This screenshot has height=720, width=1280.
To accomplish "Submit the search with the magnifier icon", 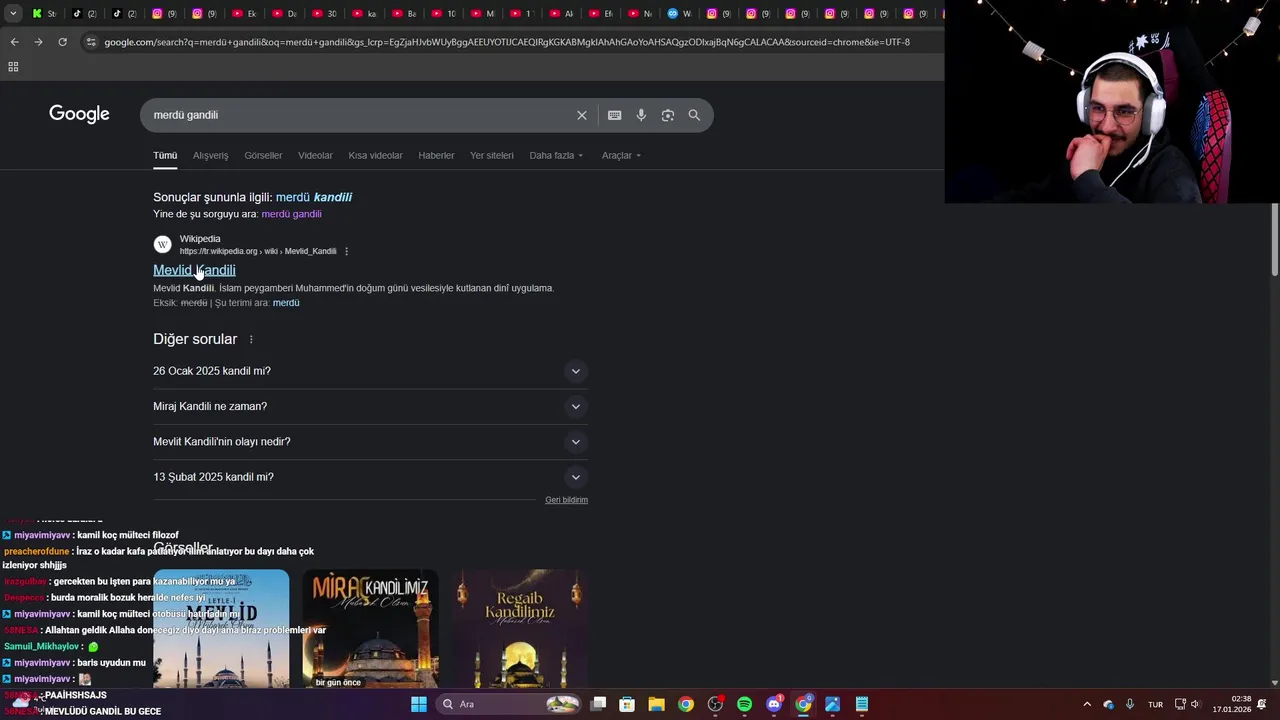I will click(x=694, y=115).
